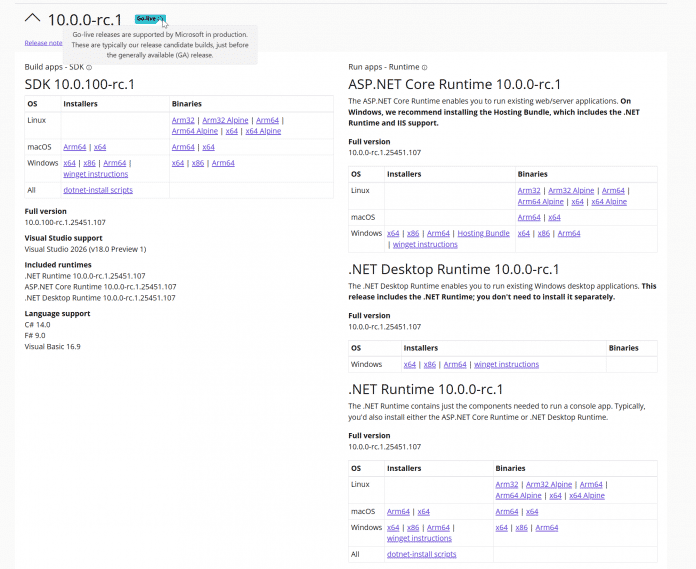Image resolution: width=696 pixels, height=569 pixels.
Task: Download ASP.NET Core macOS x64 binary
Action: pyautogui.click(x=554, y=217)
